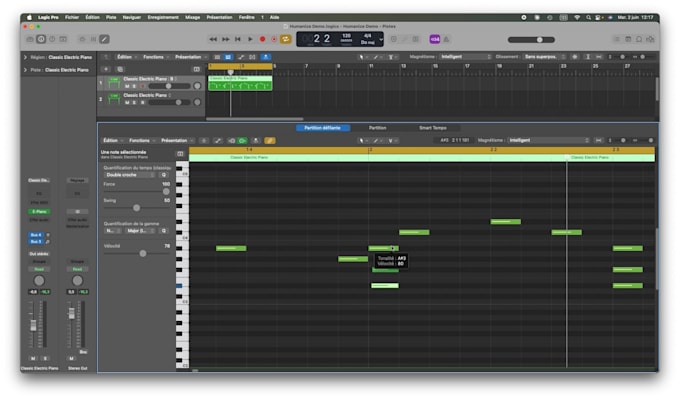Viewport: 680px width, 400px height.
Task: Open Tracks area Présentation menu
Action: [190, 57]
